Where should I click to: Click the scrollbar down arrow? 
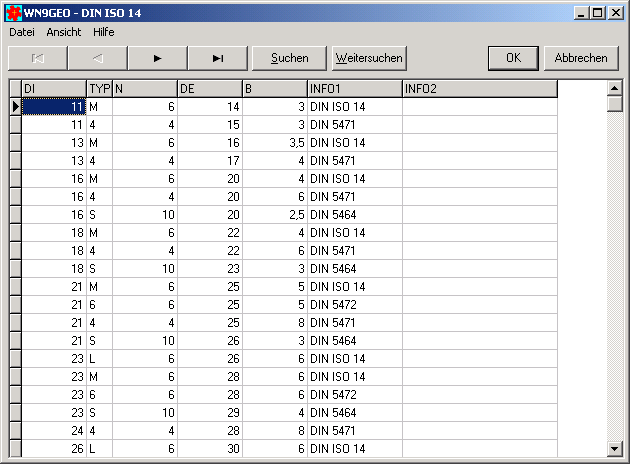point(614,449)
